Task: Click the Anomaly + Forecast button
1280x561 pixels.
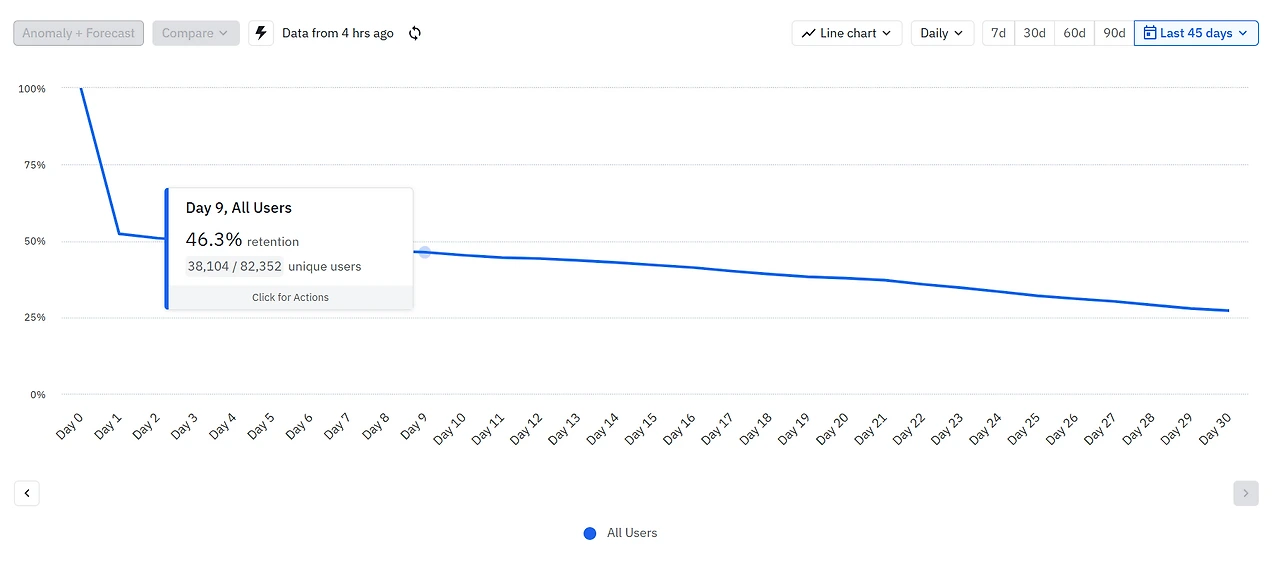Action: point(79,33)
